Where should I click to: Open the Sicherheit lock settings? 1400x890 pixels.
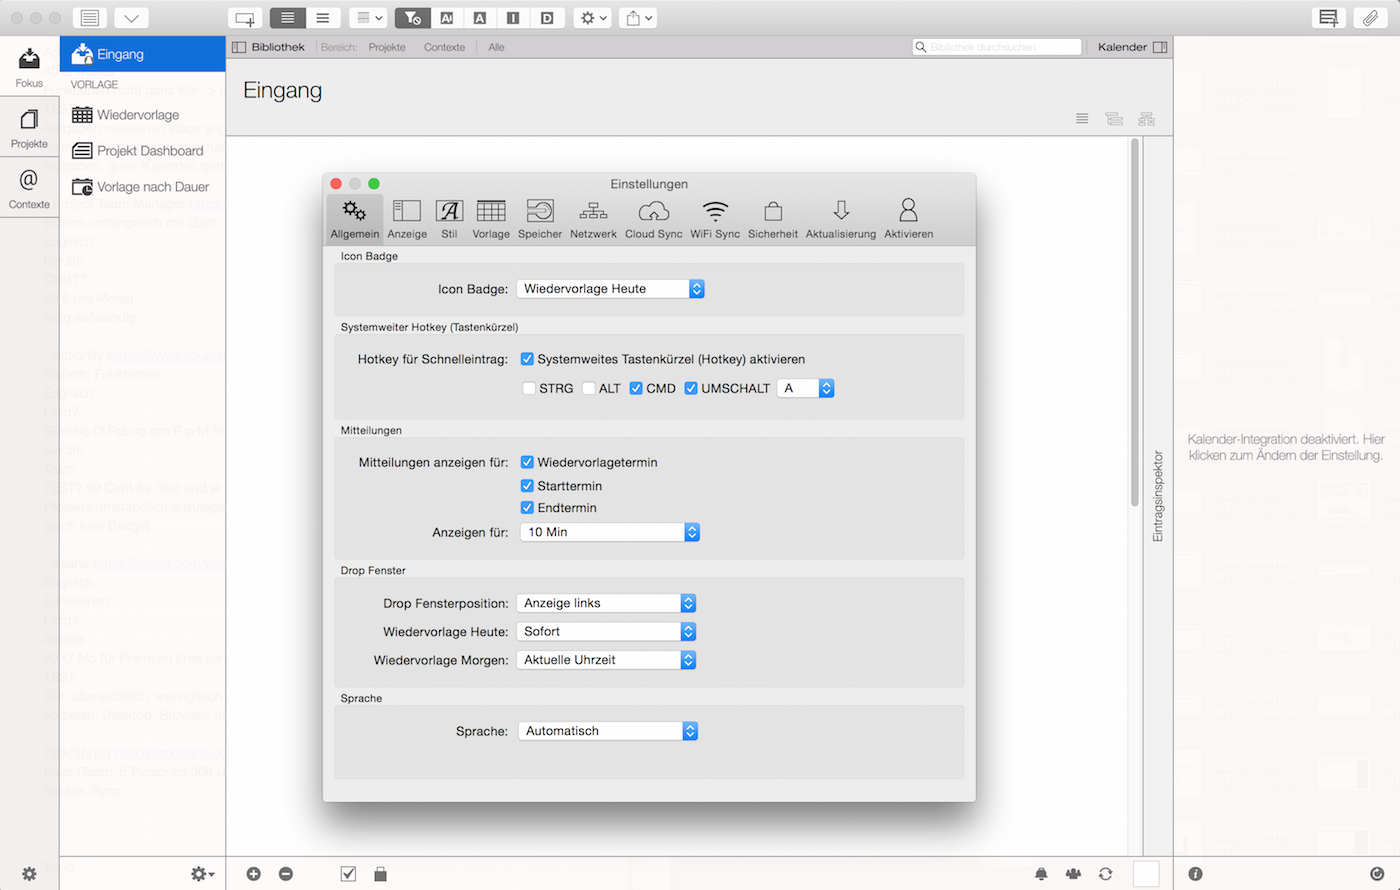[x=773, y=219]
